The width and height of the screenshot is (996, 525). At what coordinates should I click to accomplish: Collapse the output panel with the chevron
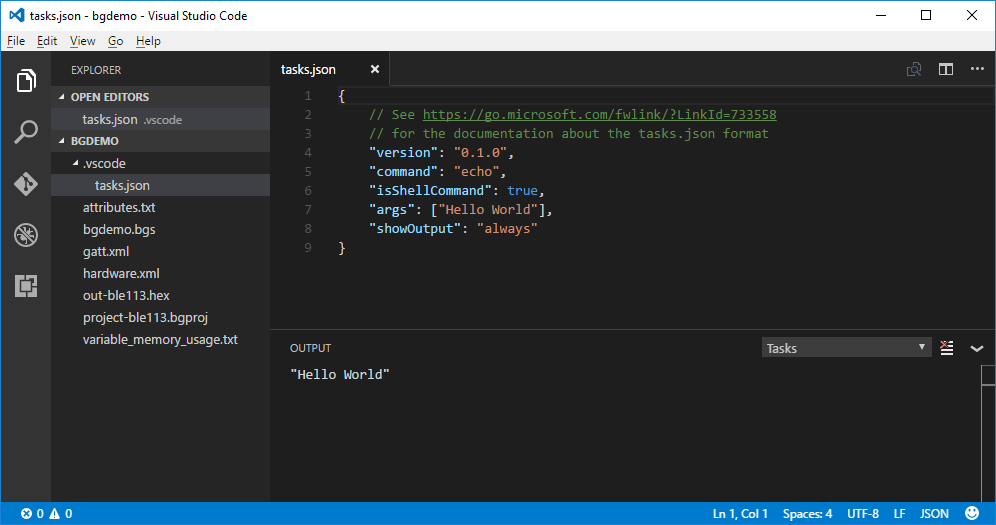tap(977, 349)
